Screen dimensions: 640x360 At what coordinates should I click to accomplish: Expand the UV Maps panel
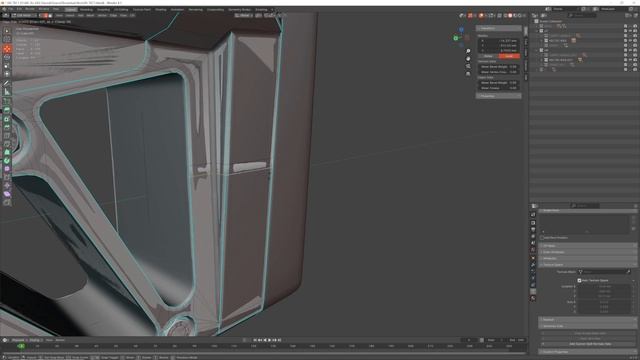pos(588,246)
